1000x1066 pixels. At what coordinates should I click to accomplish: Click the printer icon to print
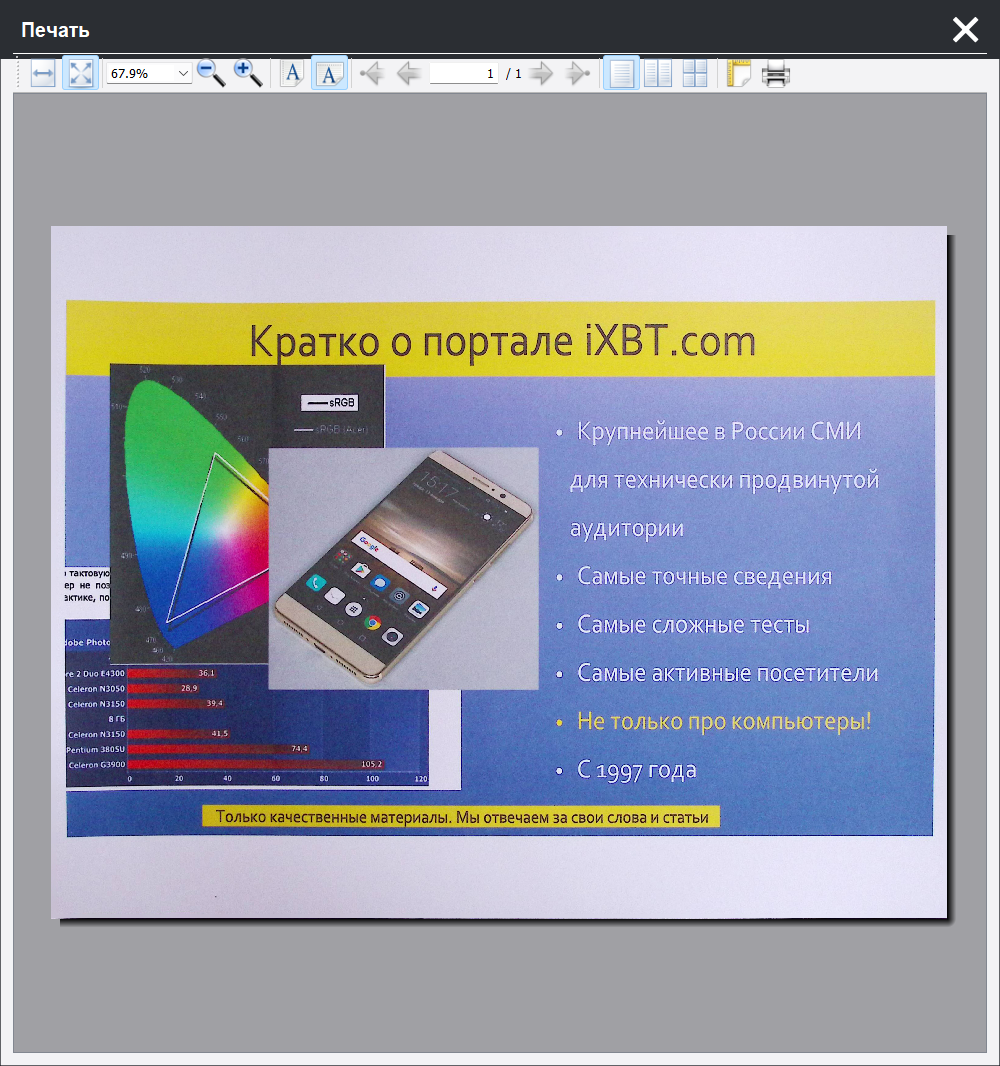[x=776, y=73]
